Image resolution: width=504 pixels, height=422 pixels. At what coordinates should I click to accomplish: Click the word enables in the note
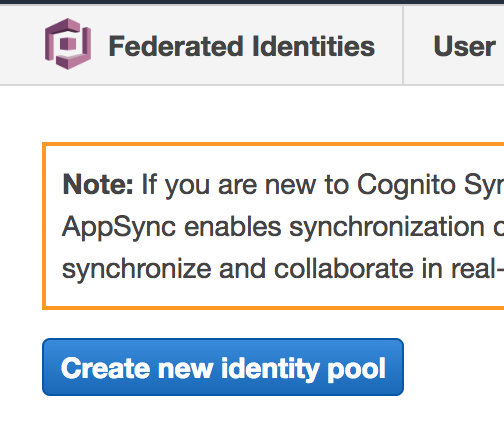coord(233,227)
